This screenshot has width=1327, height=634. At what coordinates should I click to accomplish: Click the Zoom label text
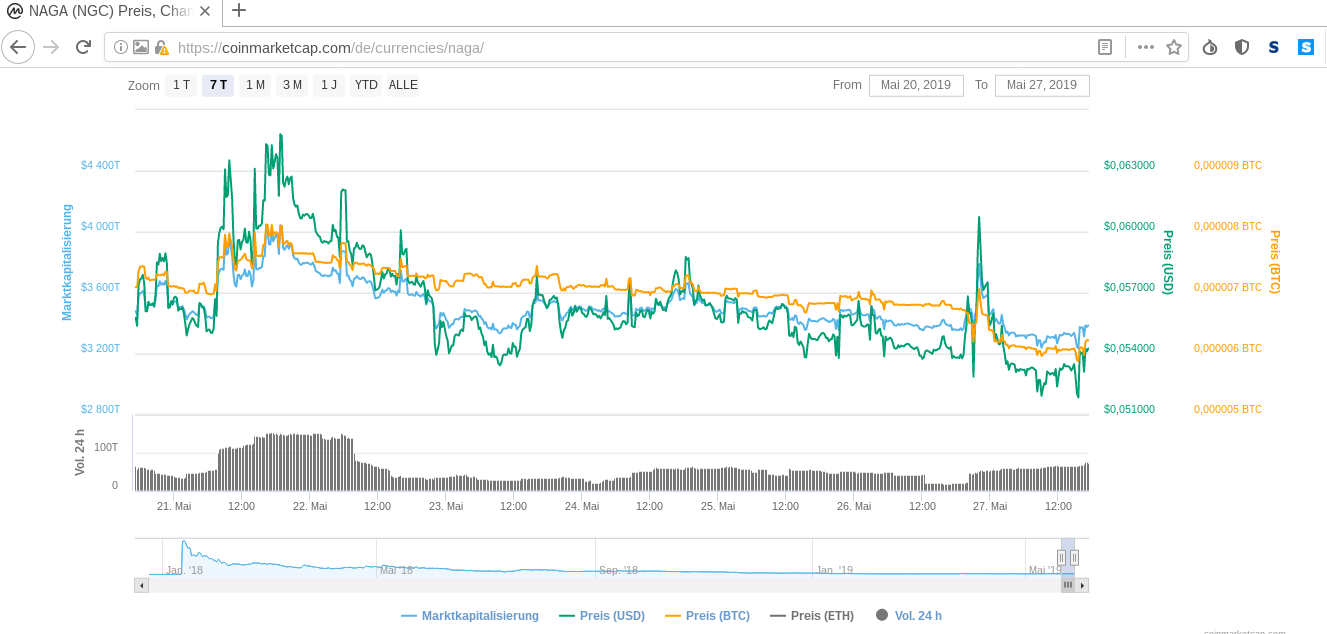point(144,86)
